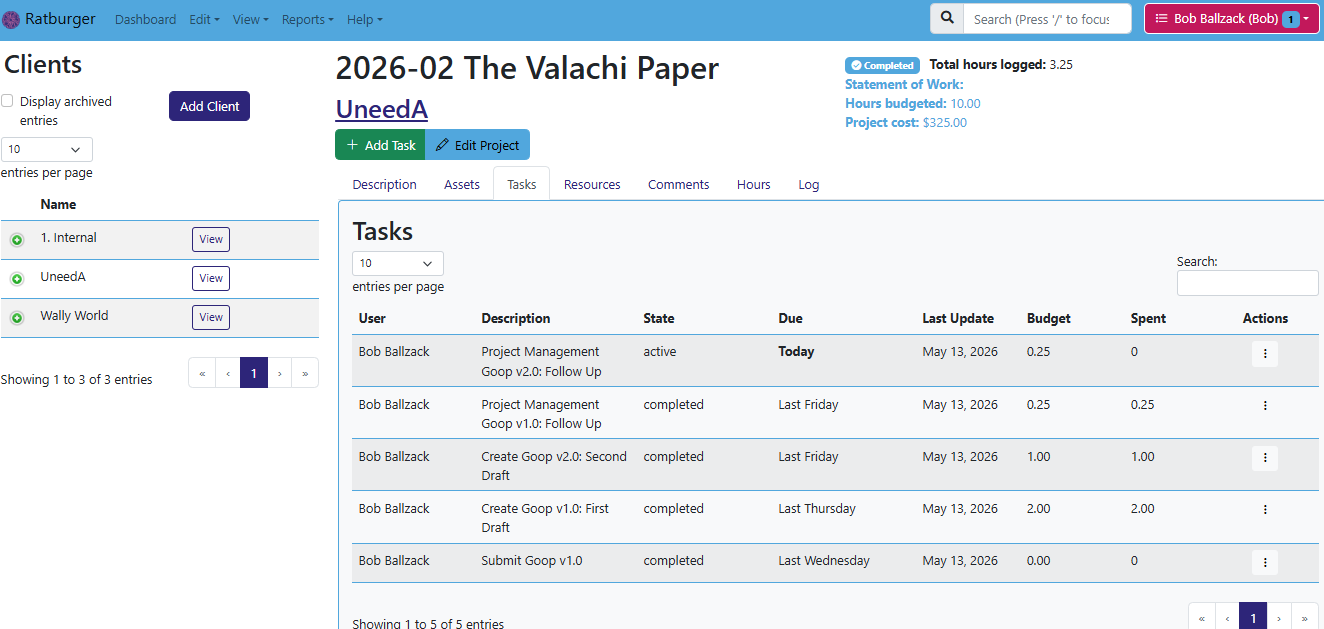Click 'Create Goop v2.0: Second Draft' description
The width and height of the screenshot is (1324, 629).
click(554, 466)
